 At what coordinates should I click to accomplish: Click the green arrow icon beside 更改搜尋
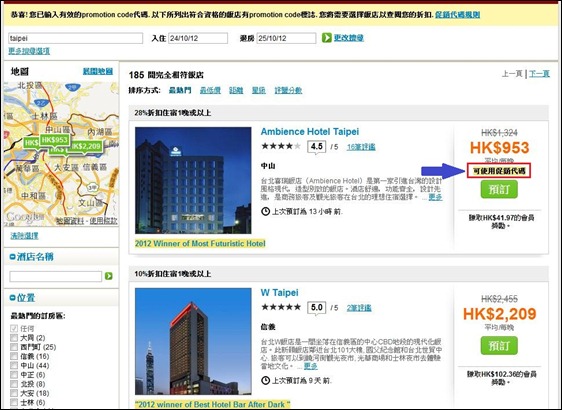pyautogui.click(x=327, y=38)
